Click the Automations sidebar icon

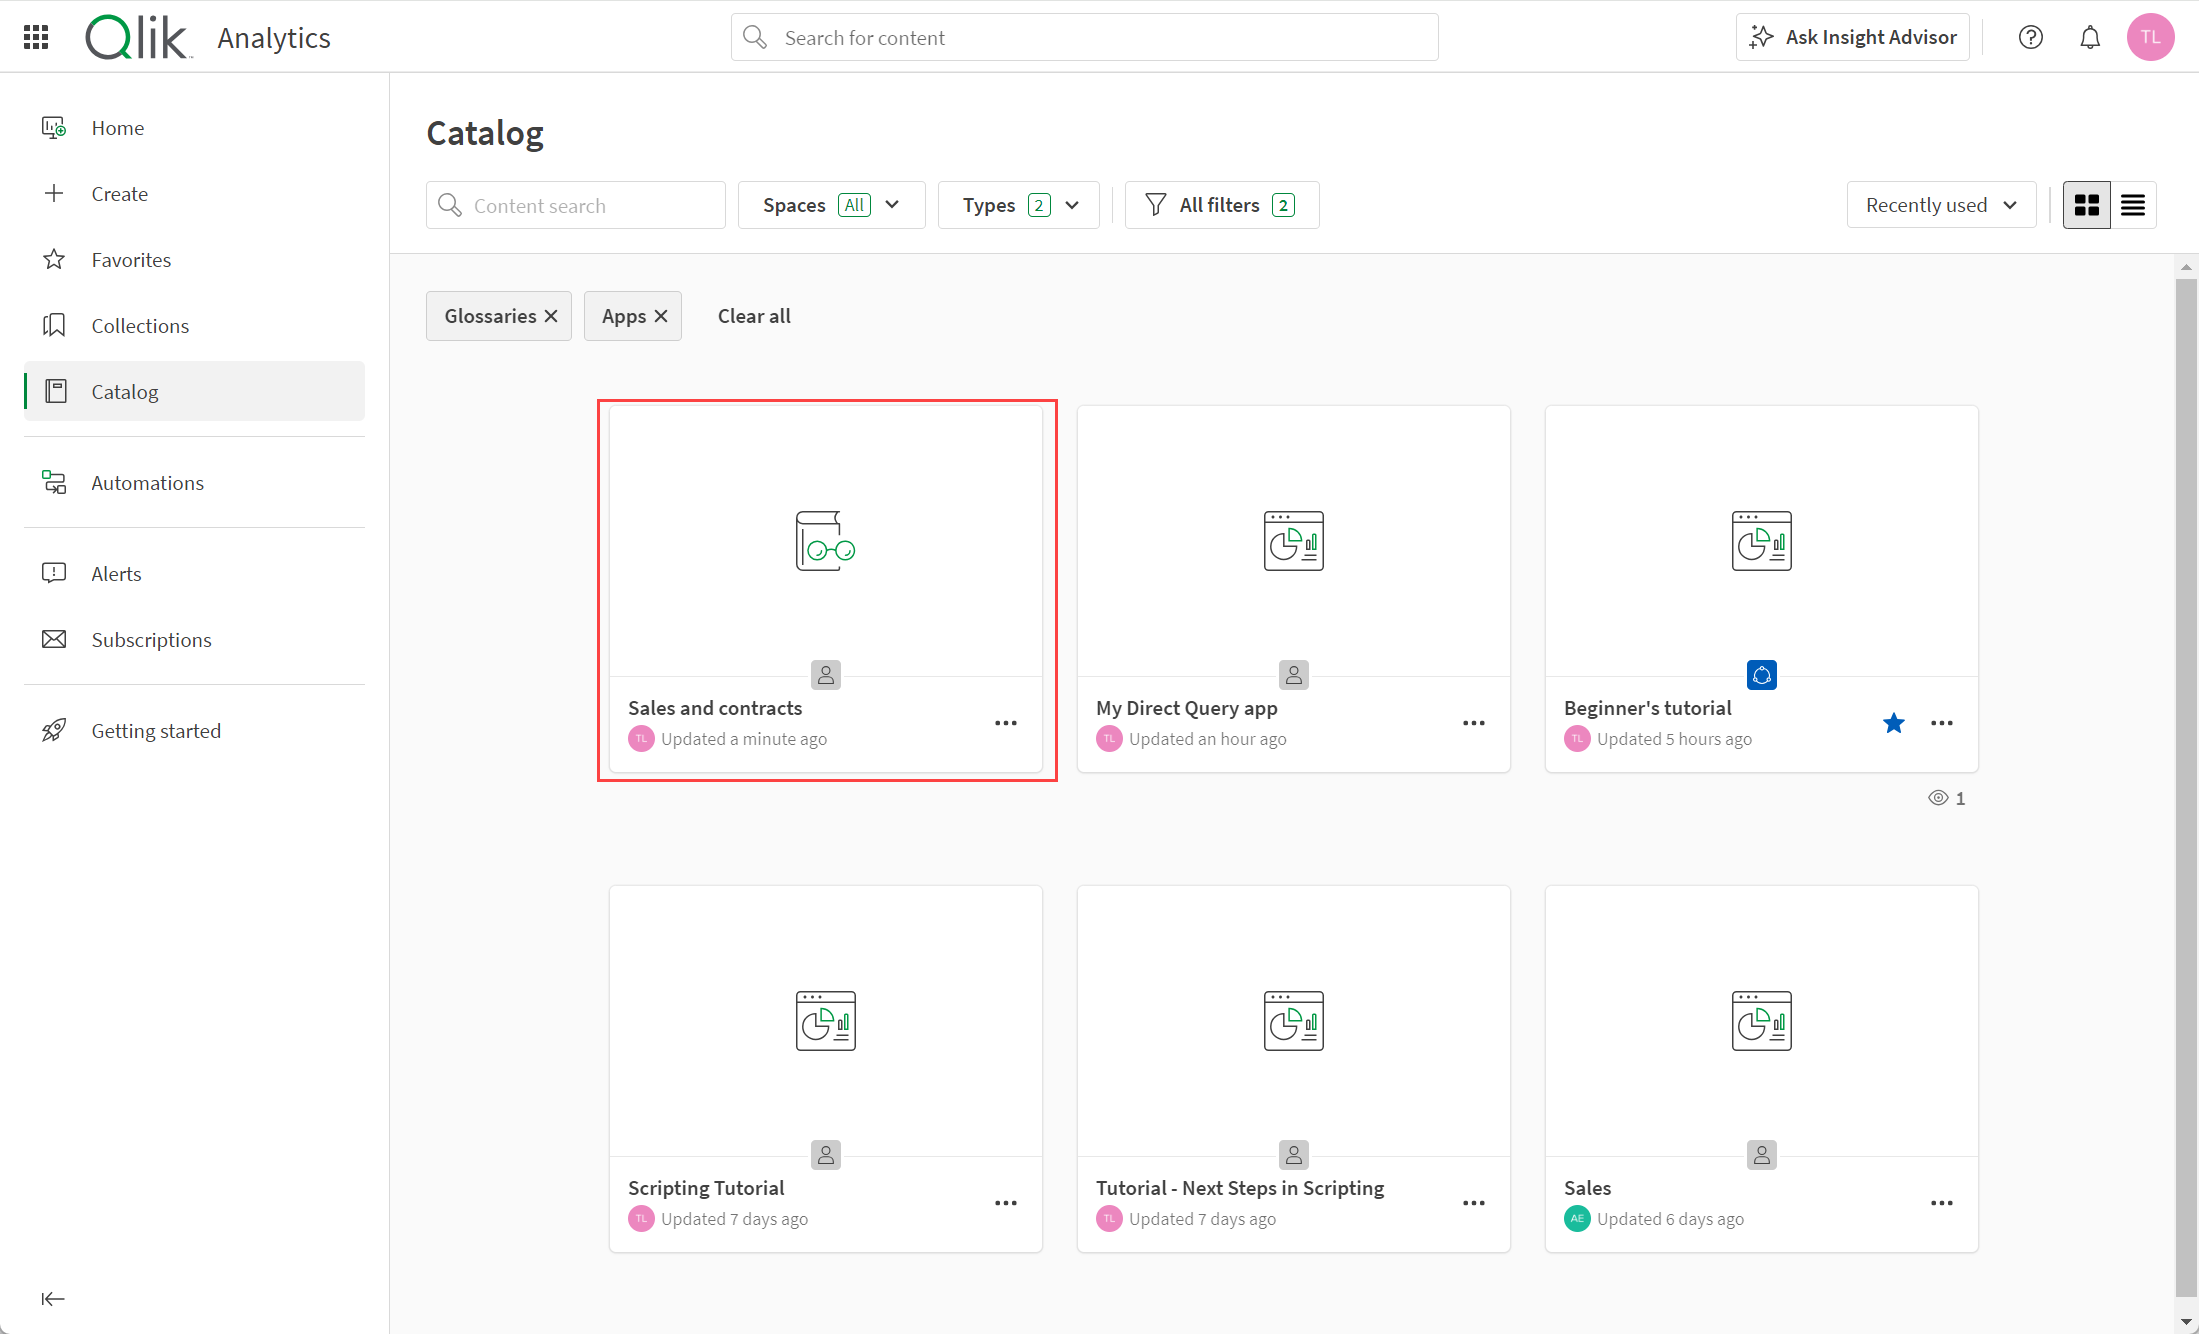(55, 482)
